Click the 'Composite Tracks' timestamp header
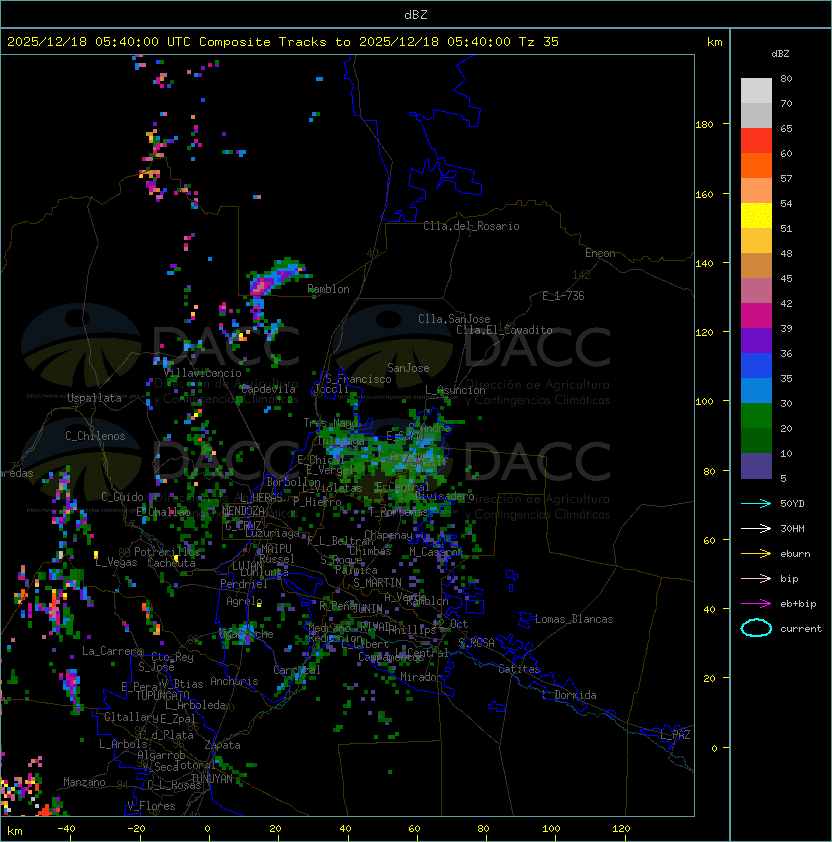This screenshot has width=832, height=842. [283, 42]
